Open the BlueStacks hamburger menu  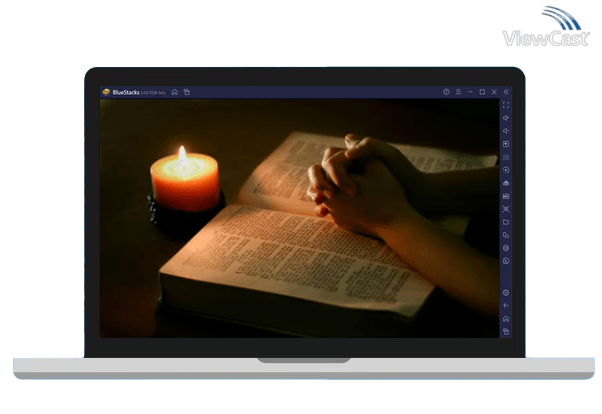(458, 92)
